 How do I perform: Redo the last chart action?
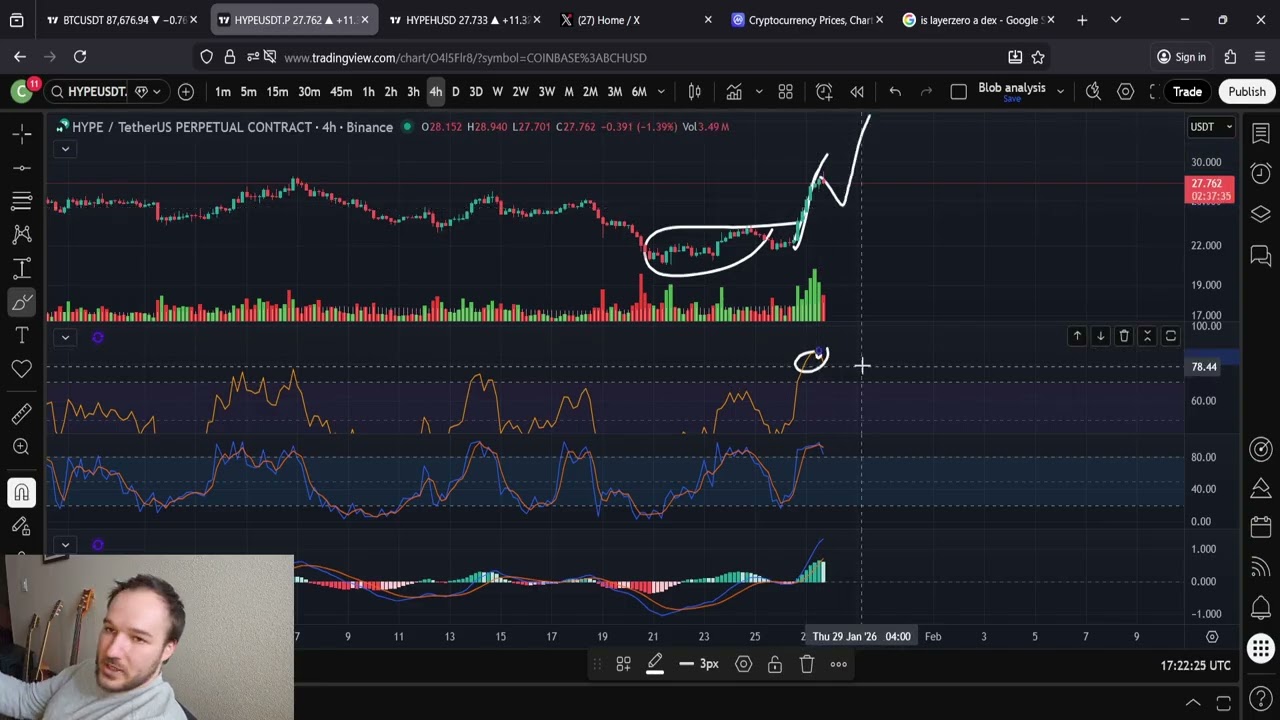926,92
